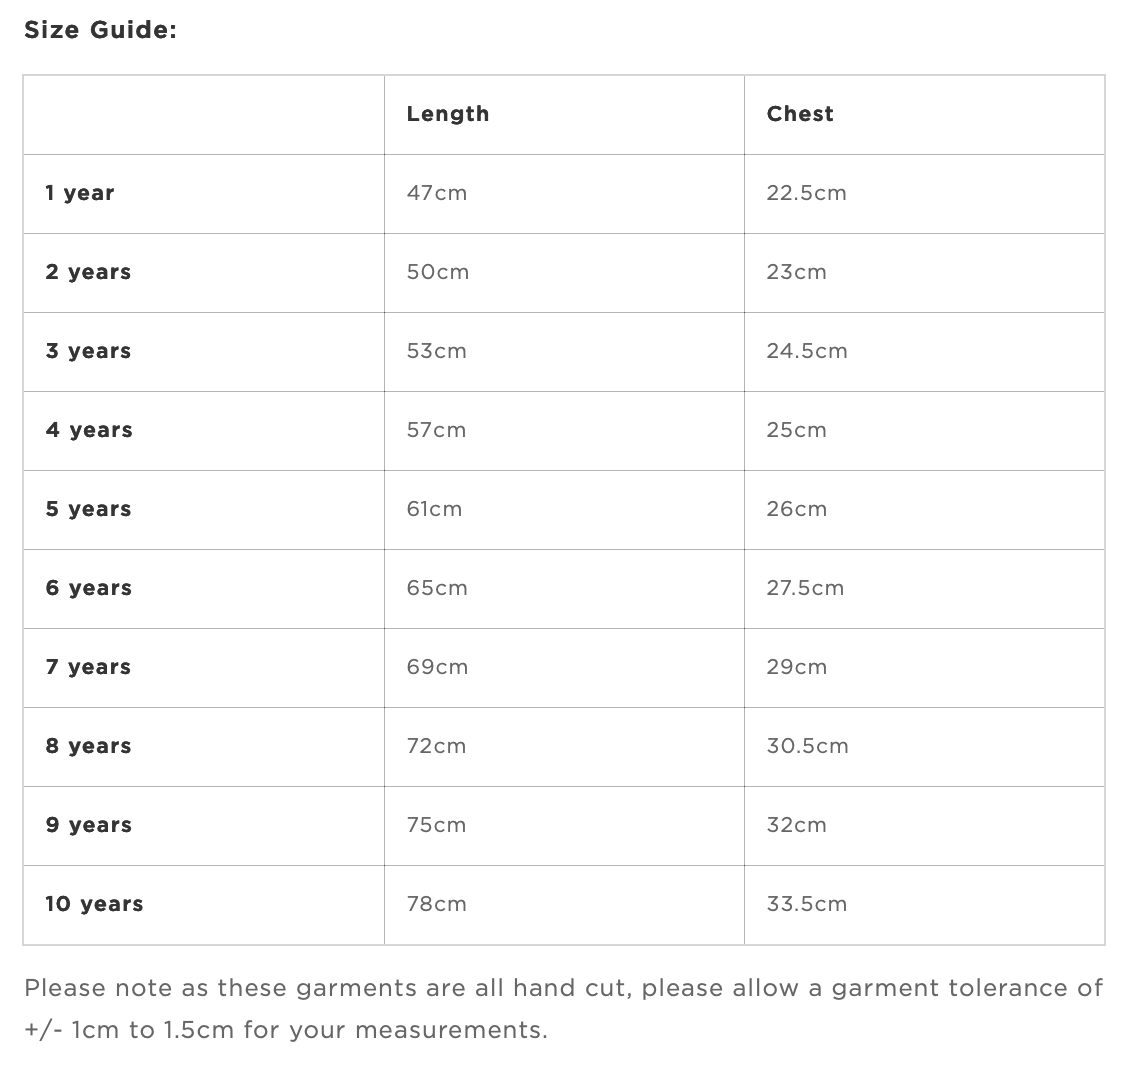The image size is (1122, 1080).
Task: Click the 47cm length value
Action: point(436,193)
